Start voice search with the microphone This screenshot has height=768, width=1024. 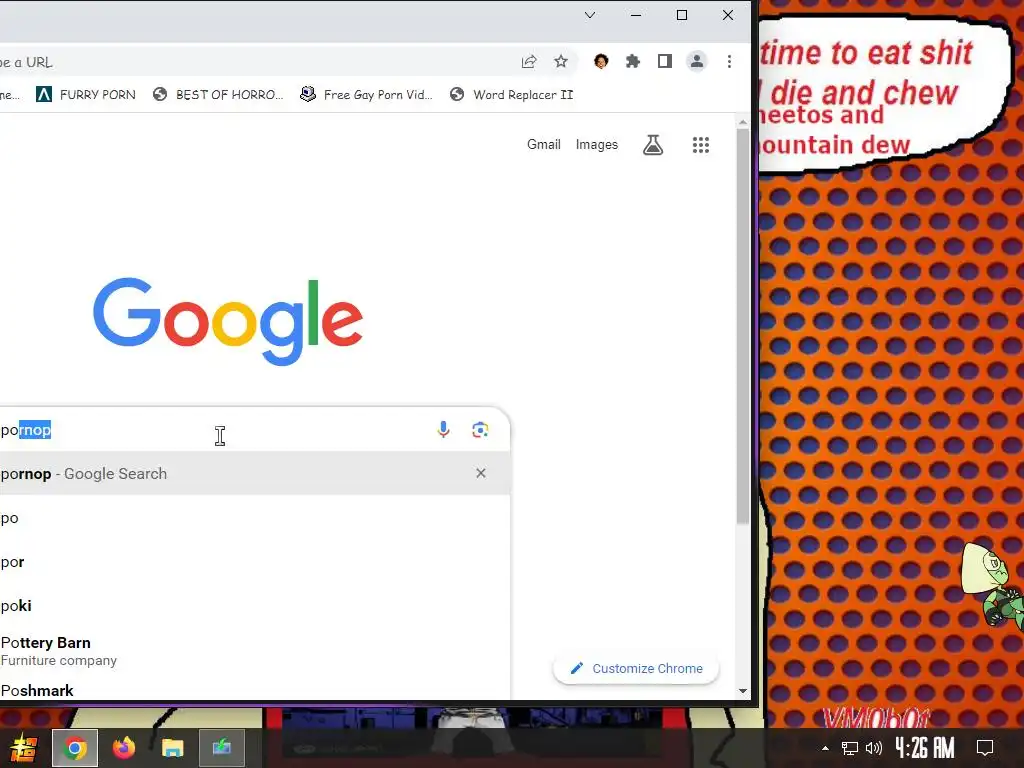pos(443,430)
